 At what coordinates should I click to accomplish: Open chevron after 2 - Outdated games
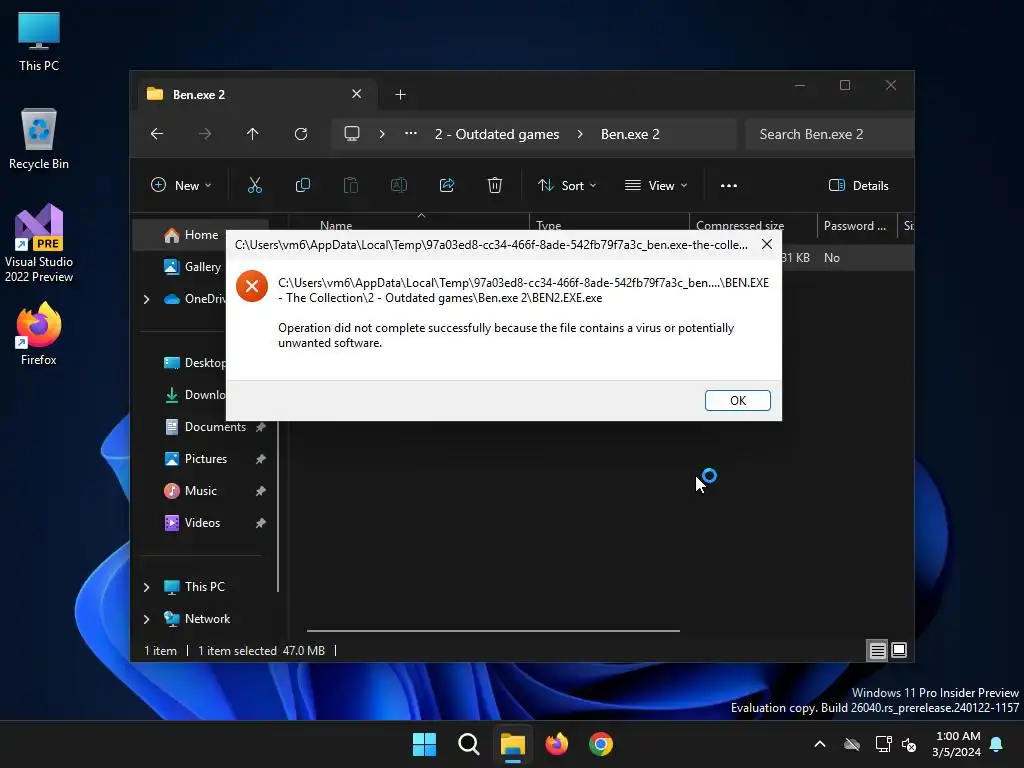point(580,134)
